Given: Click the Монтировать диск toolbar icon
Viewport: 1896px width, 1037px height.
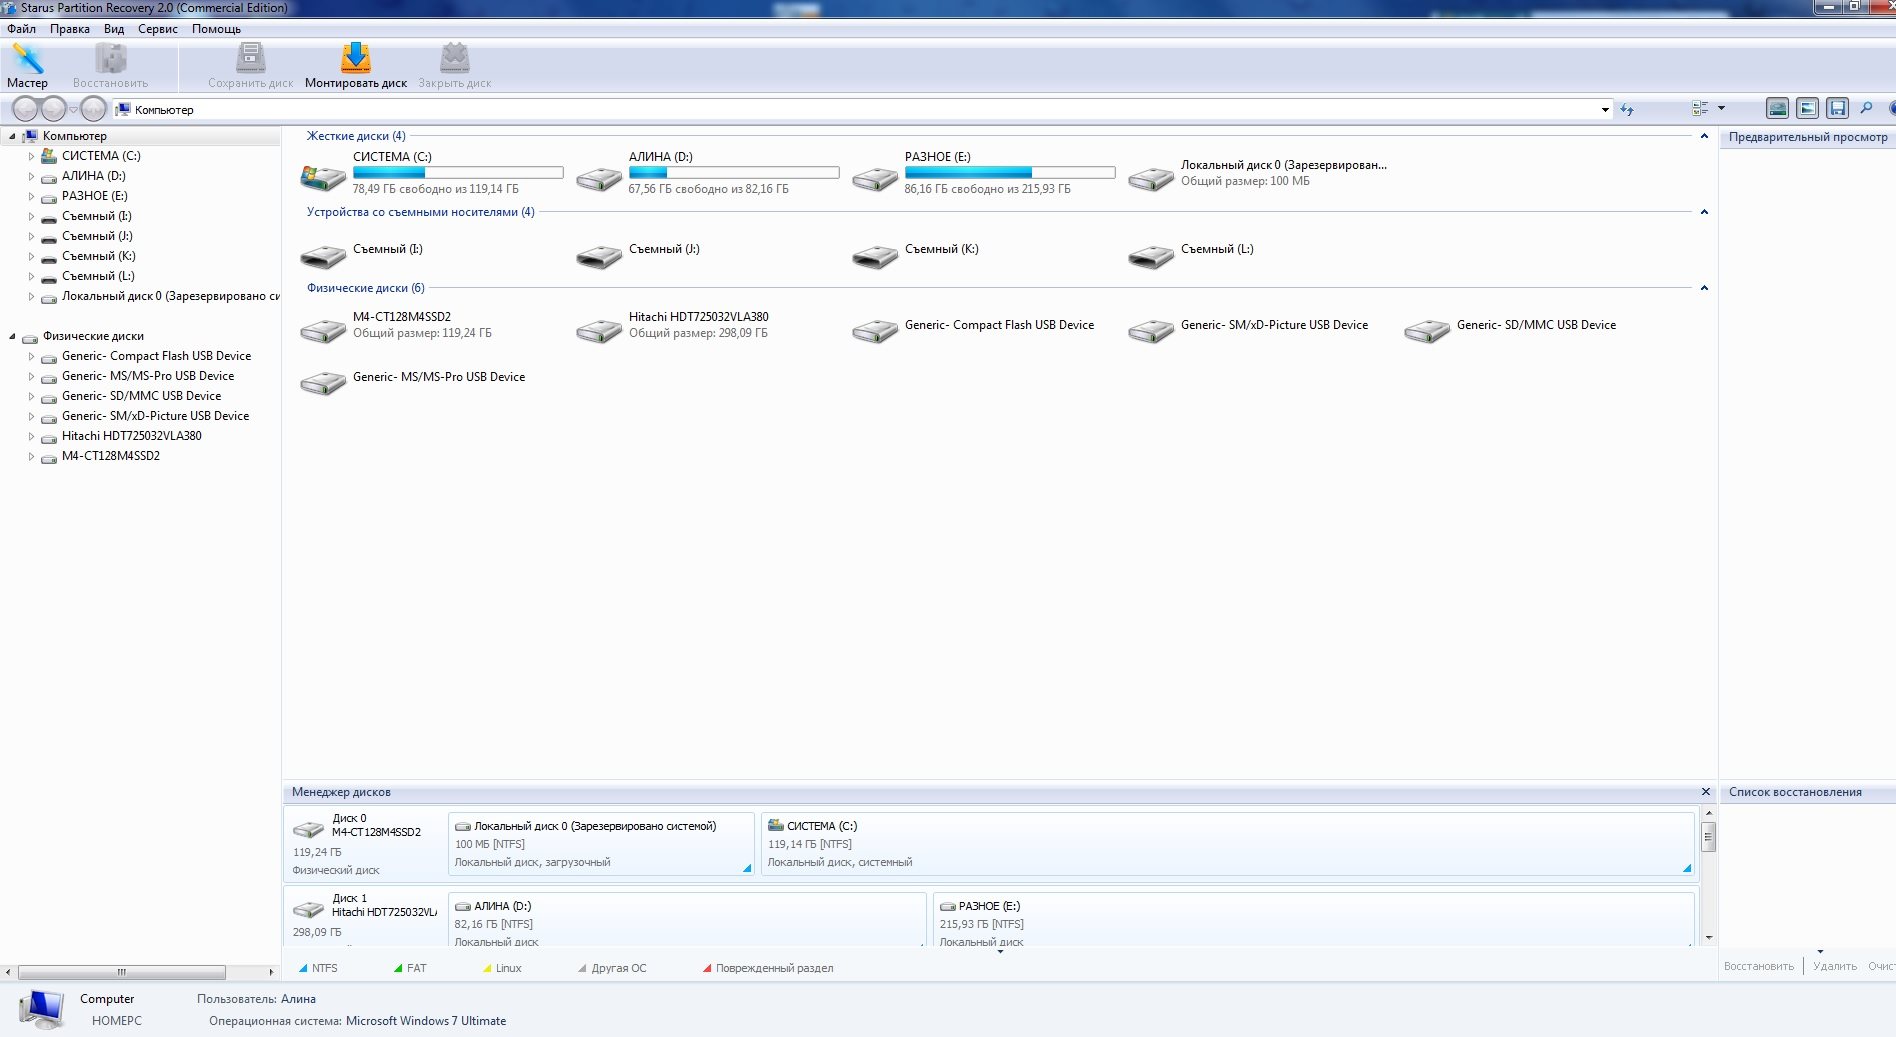Looking at the screenshot, I should (x=355, y=65).
